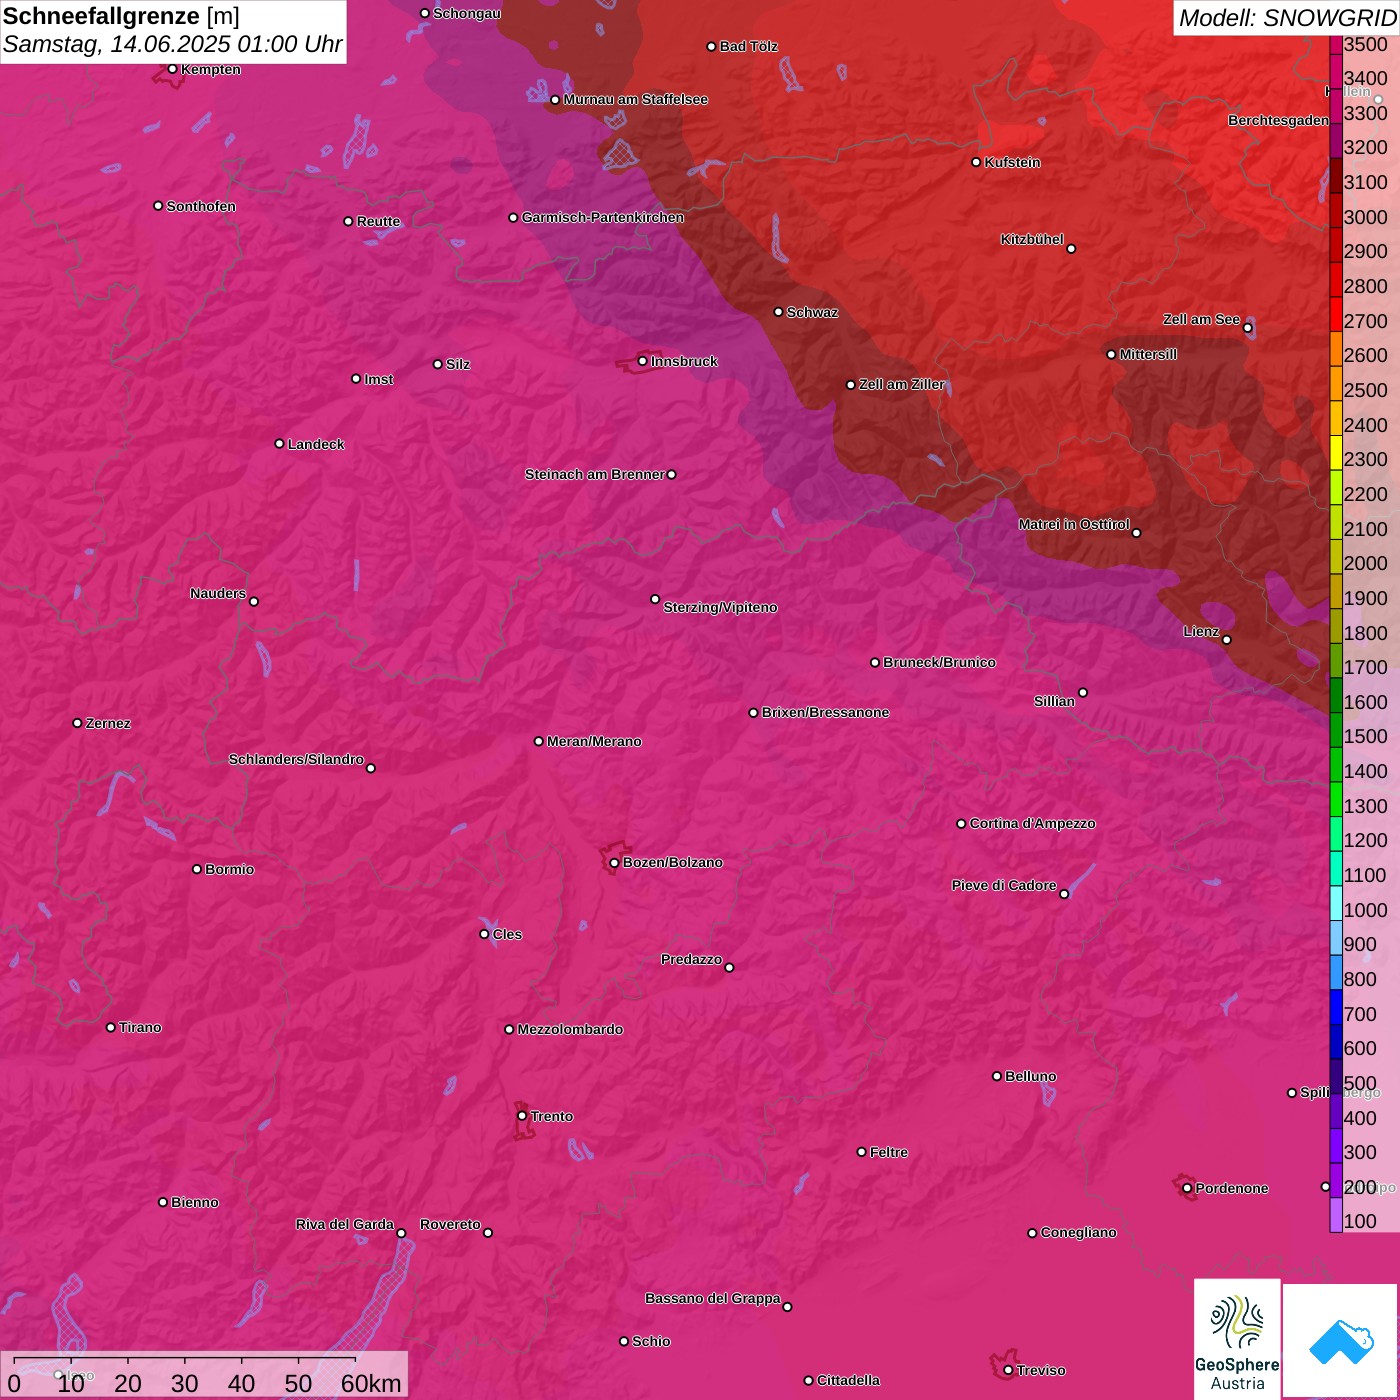Click the Bassano del Grappa label
Image resolution: width=1400 pixels, height=1400 pixels.
(713, 1298)
